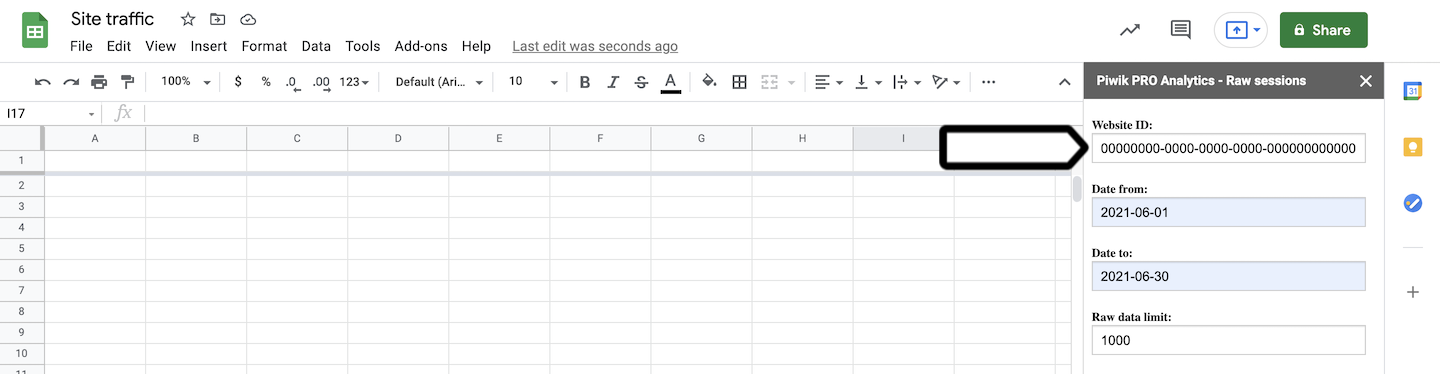Click the Share button
Screen dimensions: 1440x374
tap(1323, 30)
